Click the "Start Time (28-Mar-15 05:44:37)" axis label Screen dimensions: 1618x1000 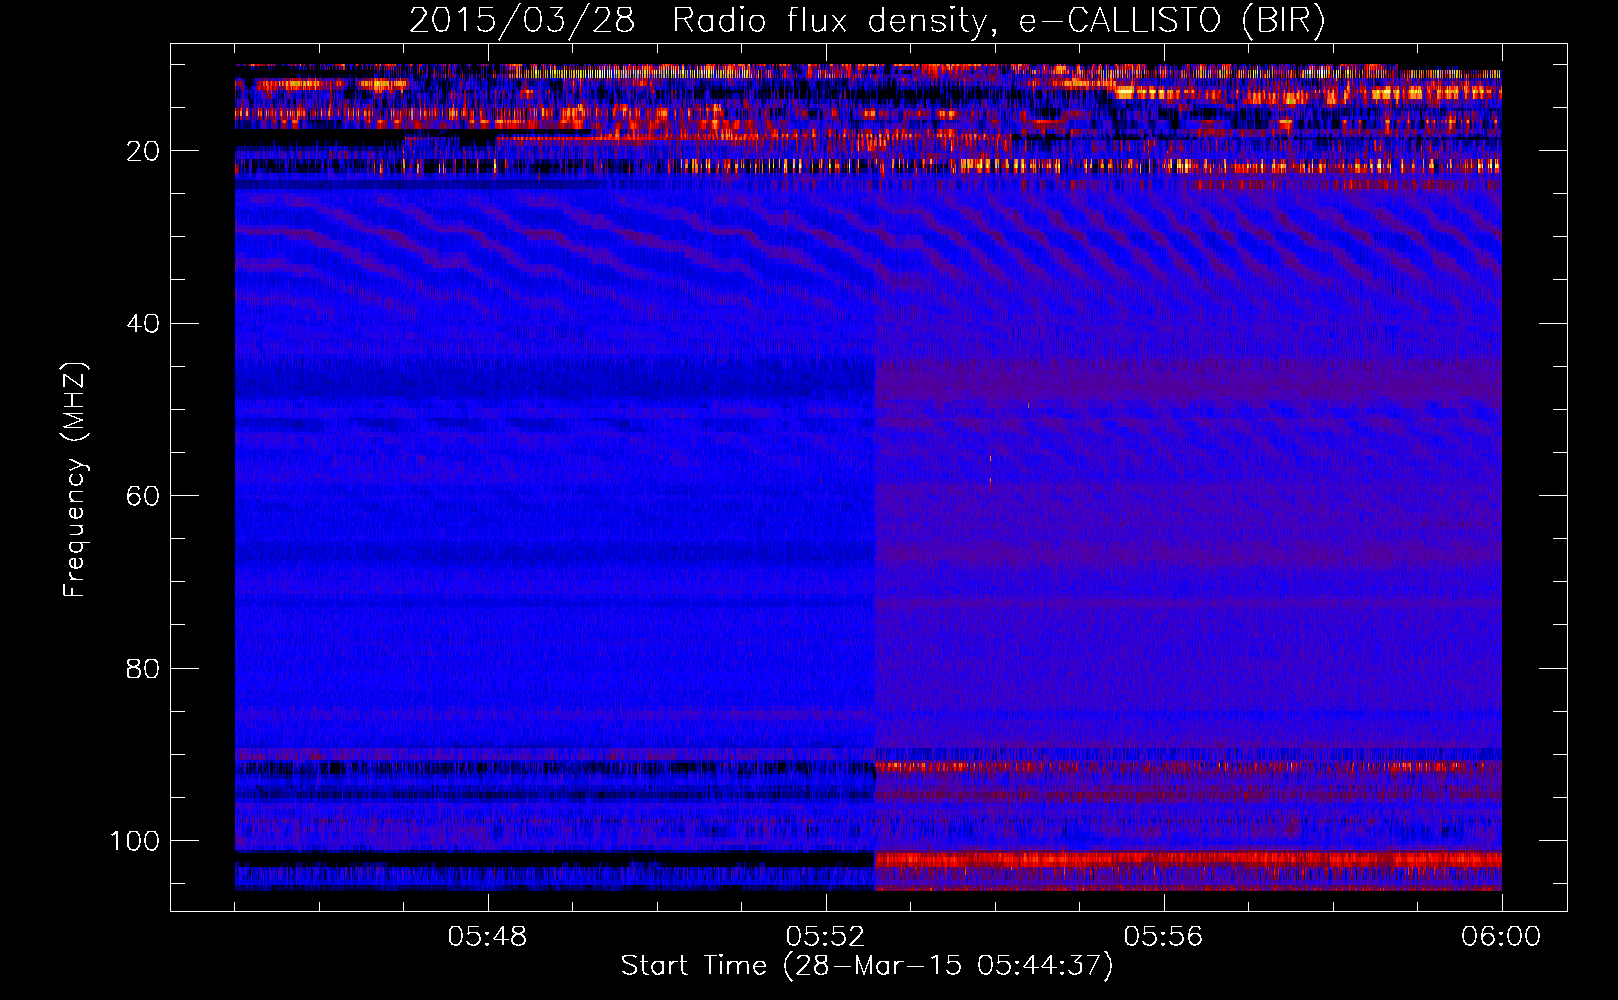[x=867, y=966]
